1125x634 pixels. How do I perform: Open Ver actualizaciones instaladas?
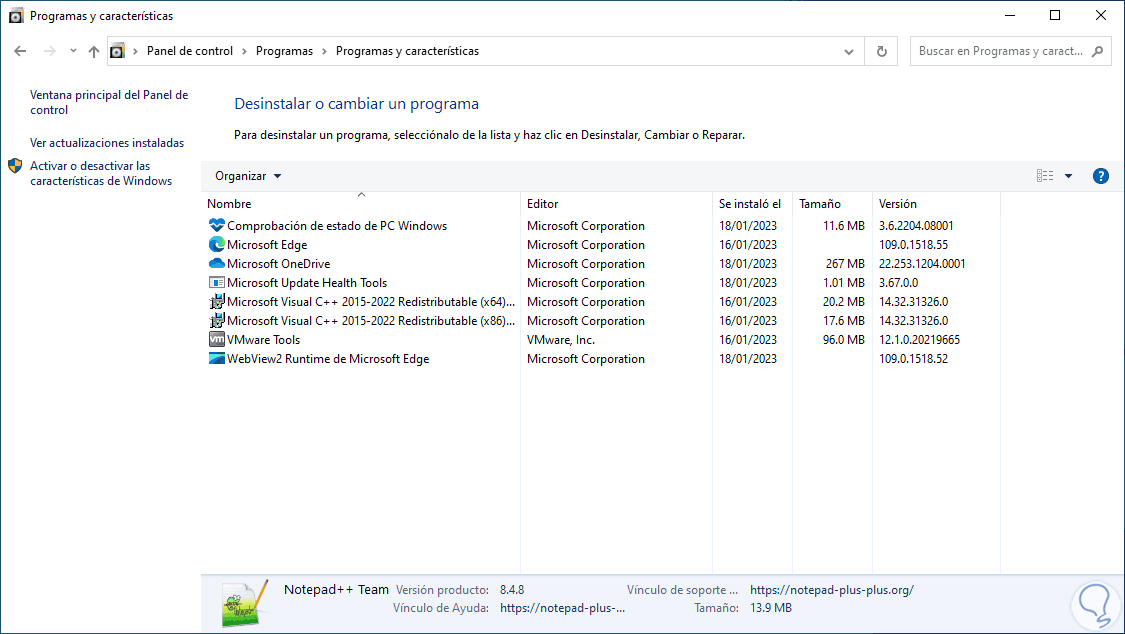pos(107,143)
